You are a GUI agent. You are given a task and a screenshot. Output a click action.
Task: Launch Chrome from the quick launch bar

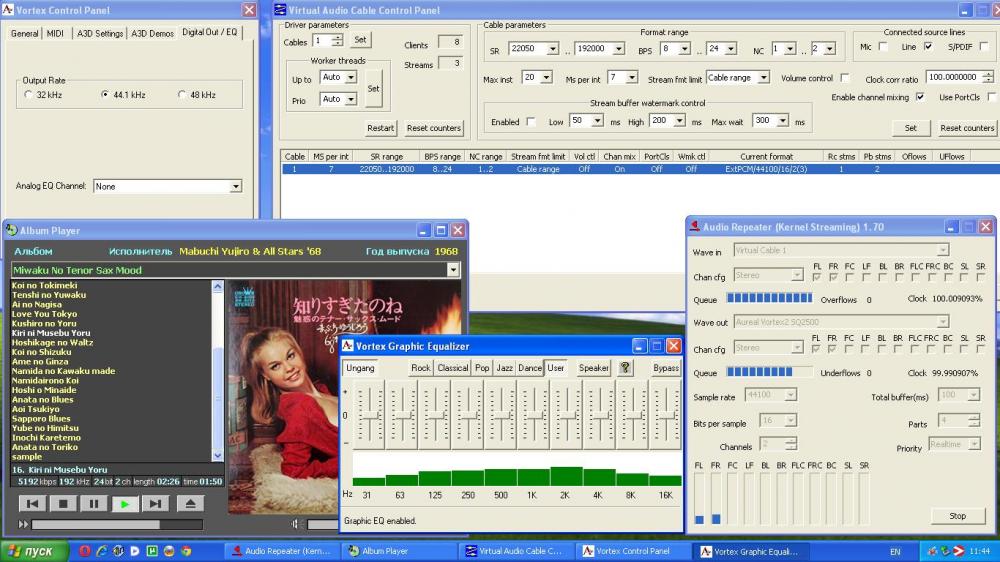pos(186,551)
